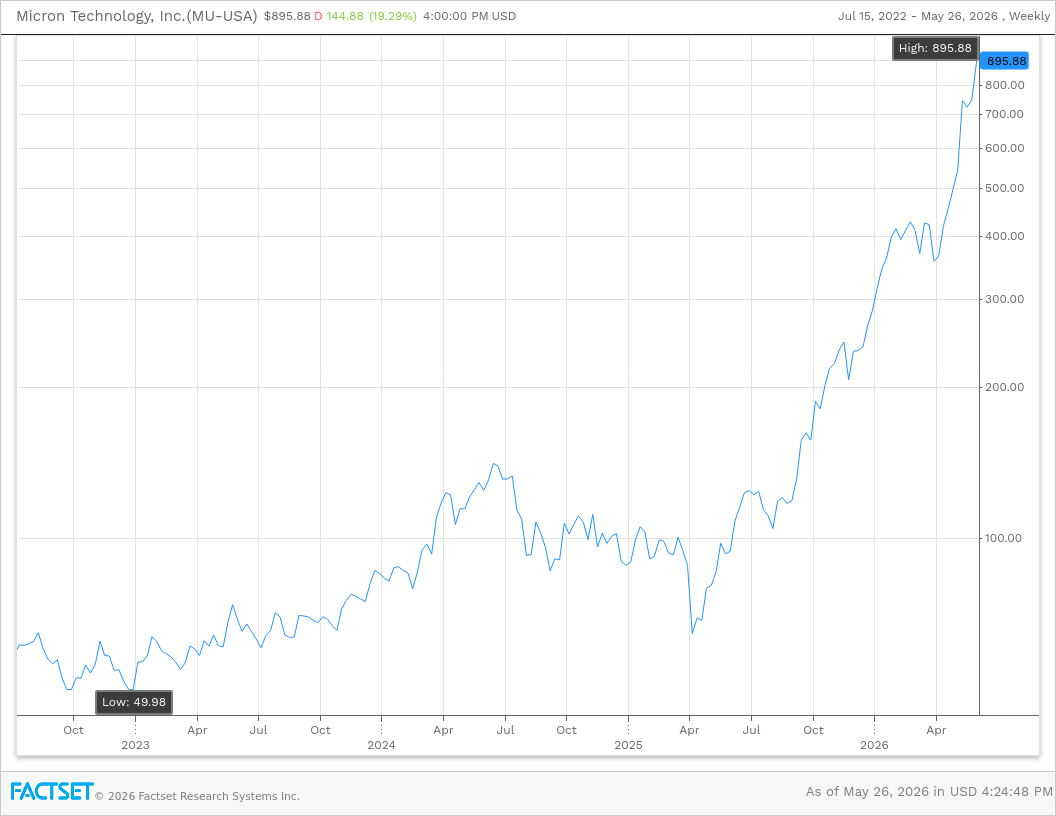The image size is (1056, 816).
Task: Click the last price '$895.88' in header
Action: (287, 16)
